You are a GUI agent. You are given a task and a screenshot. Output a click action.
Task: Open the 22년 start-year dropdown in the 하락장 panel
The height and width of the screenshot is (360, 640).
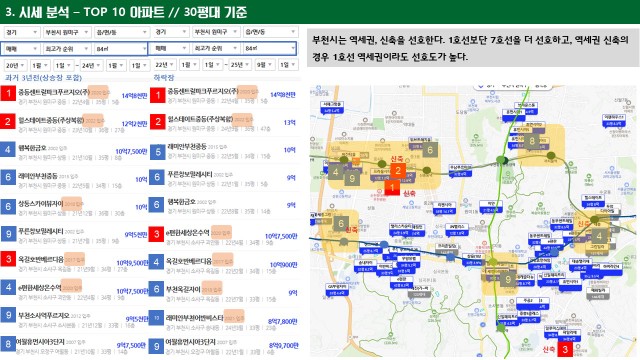[x=164, y=64]
